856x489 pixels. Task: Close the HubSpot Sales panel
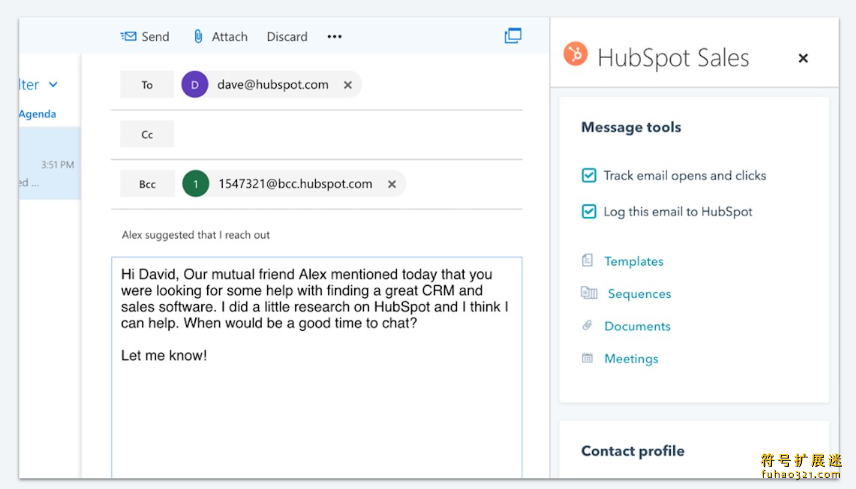point(803,58)
